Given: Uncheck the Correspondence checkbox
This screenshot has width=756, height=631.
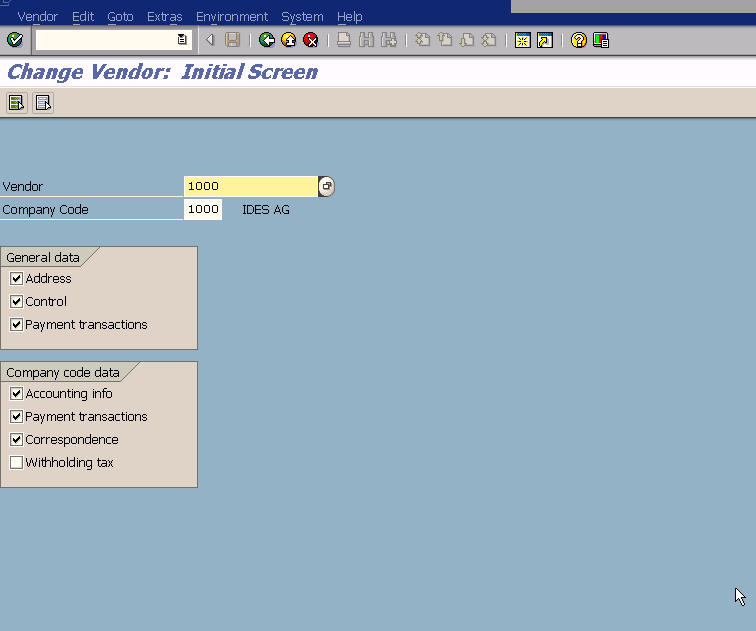Looking at the screenshot, I should point(16,440).
